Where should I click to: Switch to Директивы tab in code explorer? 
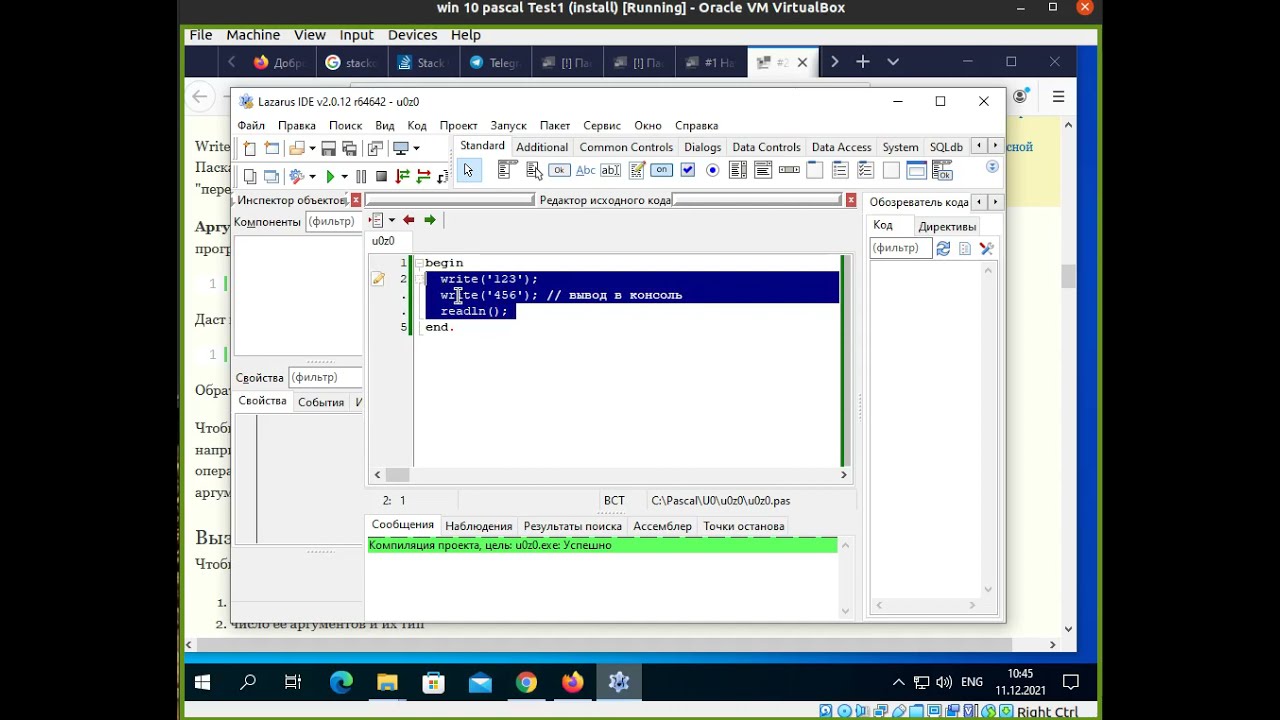pyautogui.click(x=947, y=226)
